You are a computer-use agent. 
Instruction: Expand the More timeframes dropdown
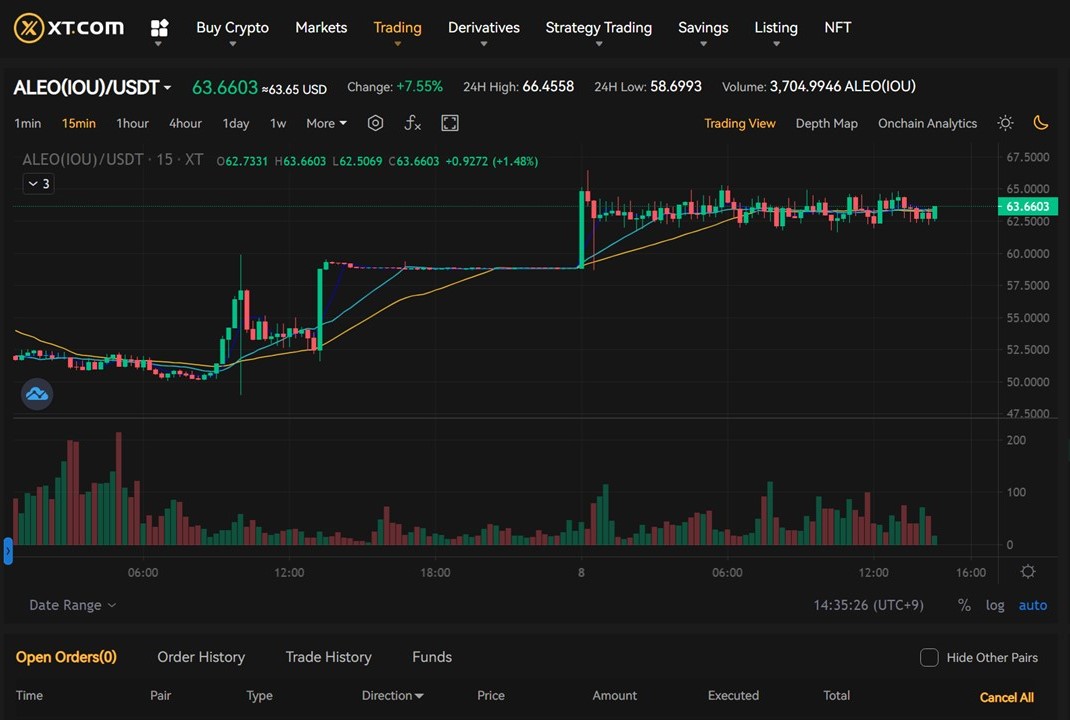click(326, 124)
